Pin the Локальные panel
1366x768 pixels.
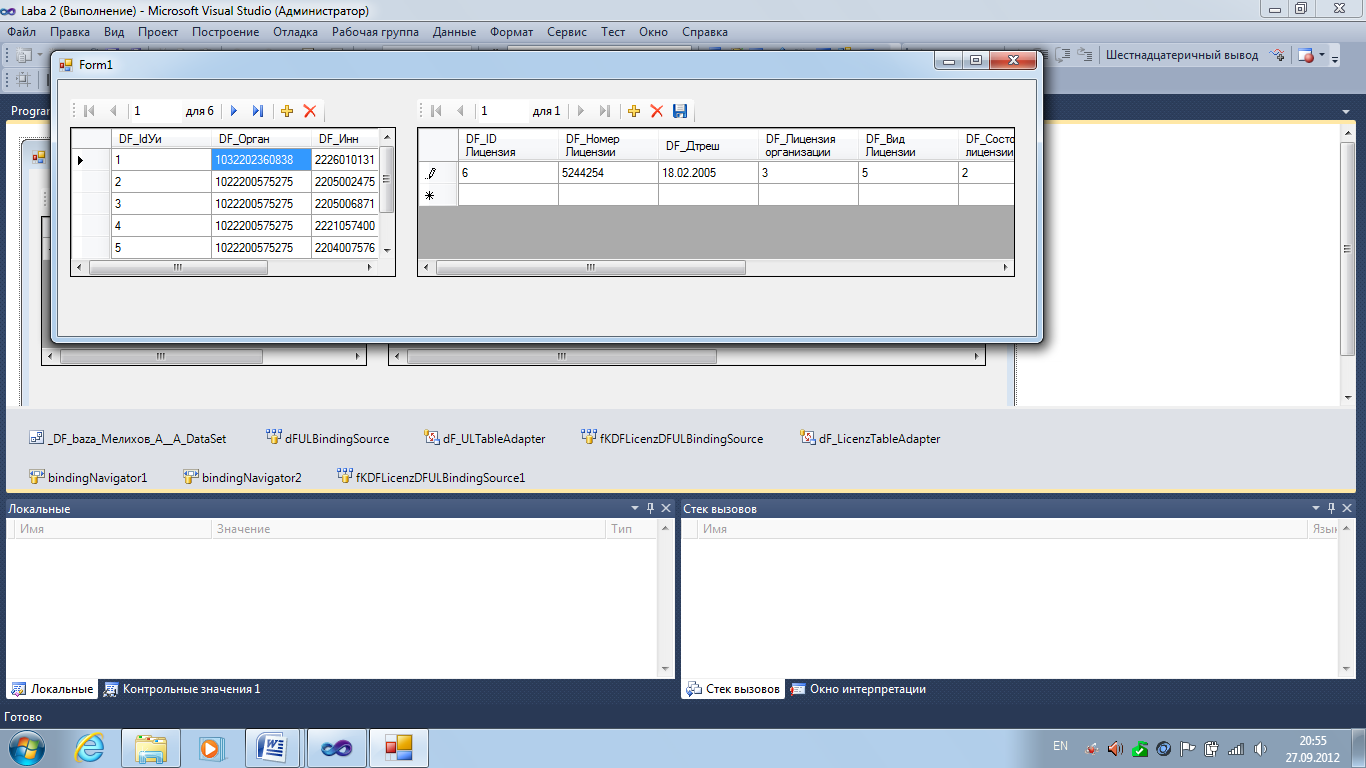coord(650,508)
